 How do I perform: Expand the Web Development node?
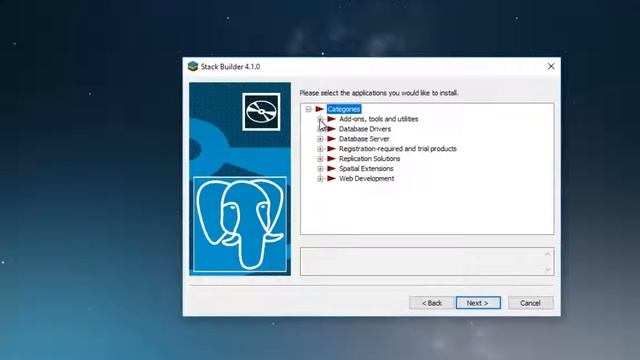pyautogui.click(x=320, y=178)
